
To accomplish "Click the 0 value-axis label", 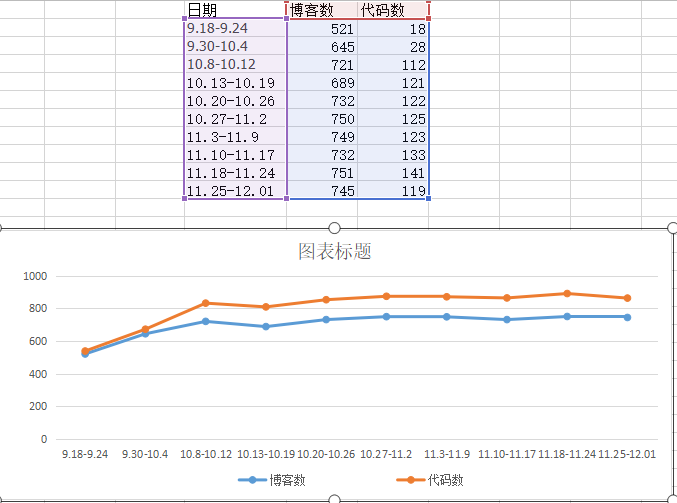I will click(x=44, y=439).
